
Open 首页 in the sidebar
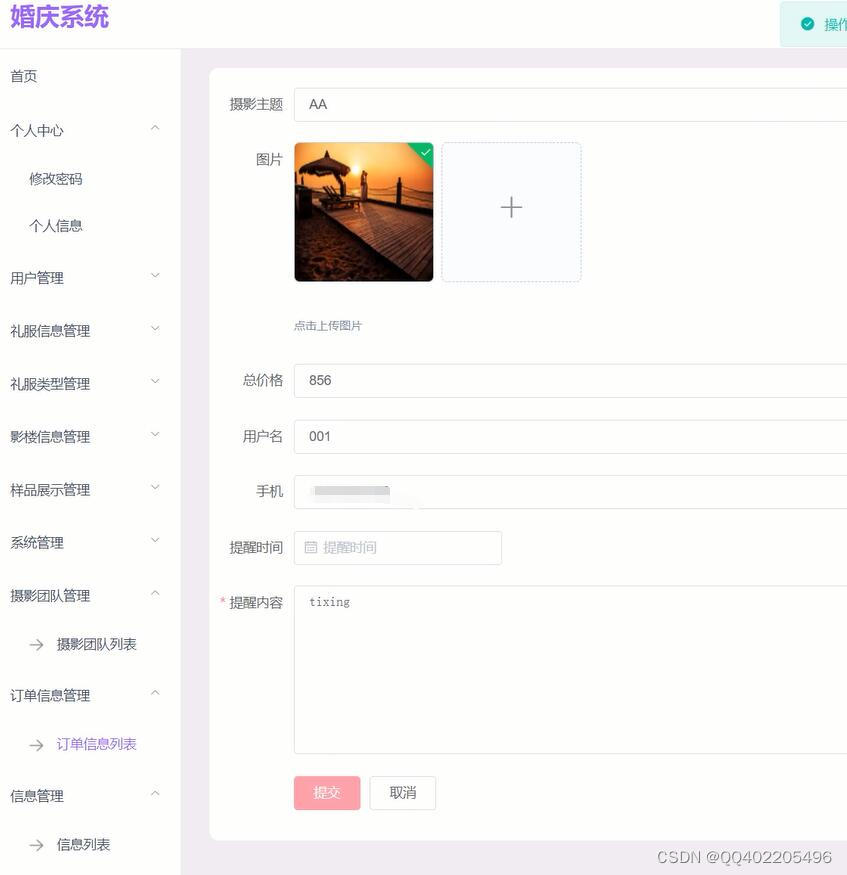pos(23,76)
